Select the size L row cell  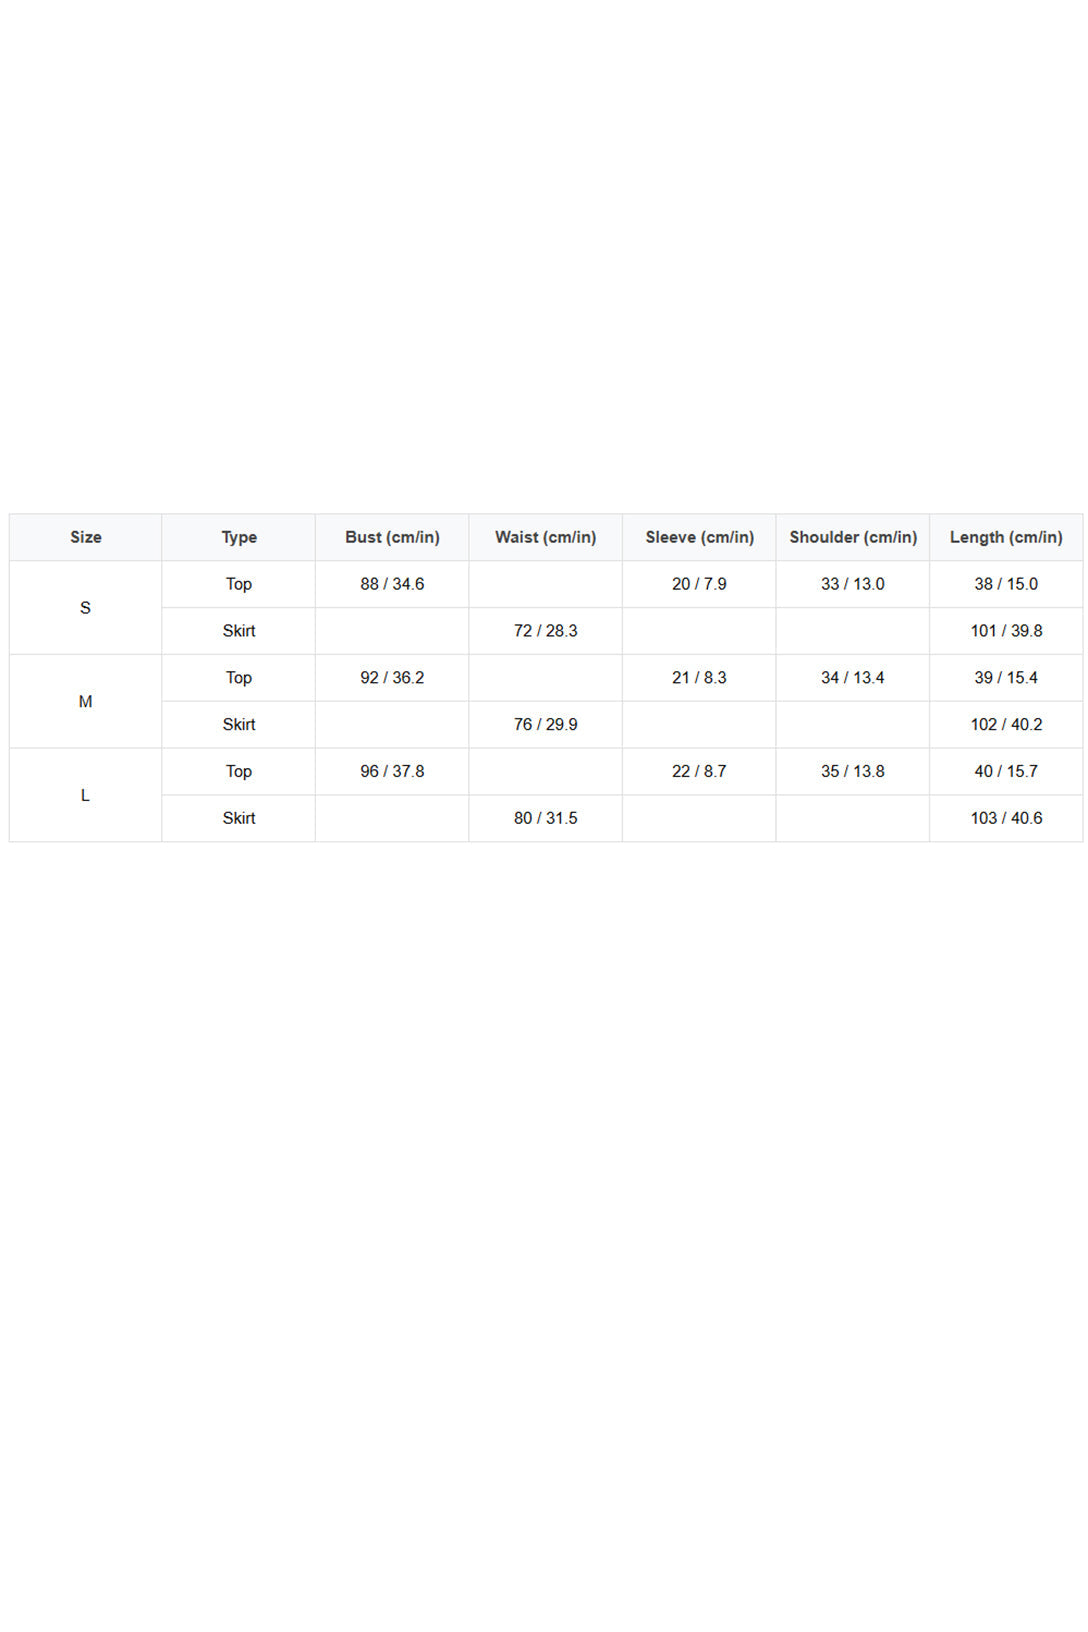tap(85, 795)
